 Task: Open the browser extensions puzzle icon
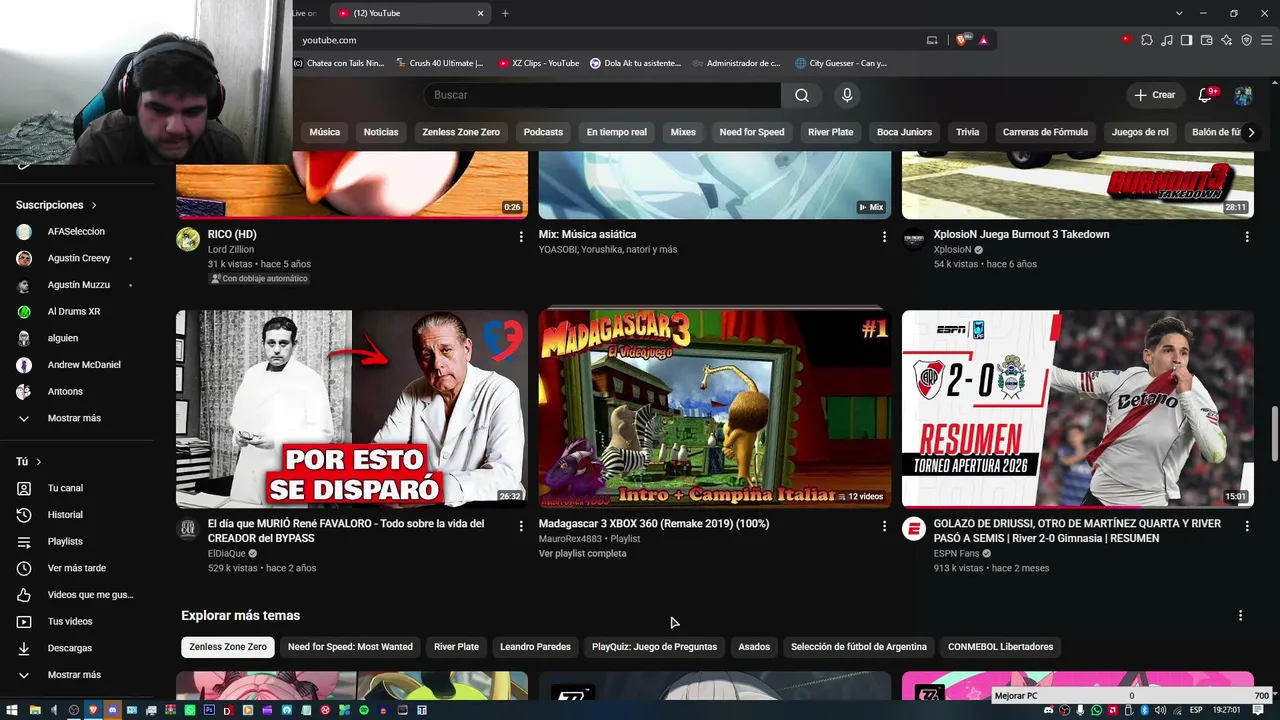click(x=1147, y=40)
